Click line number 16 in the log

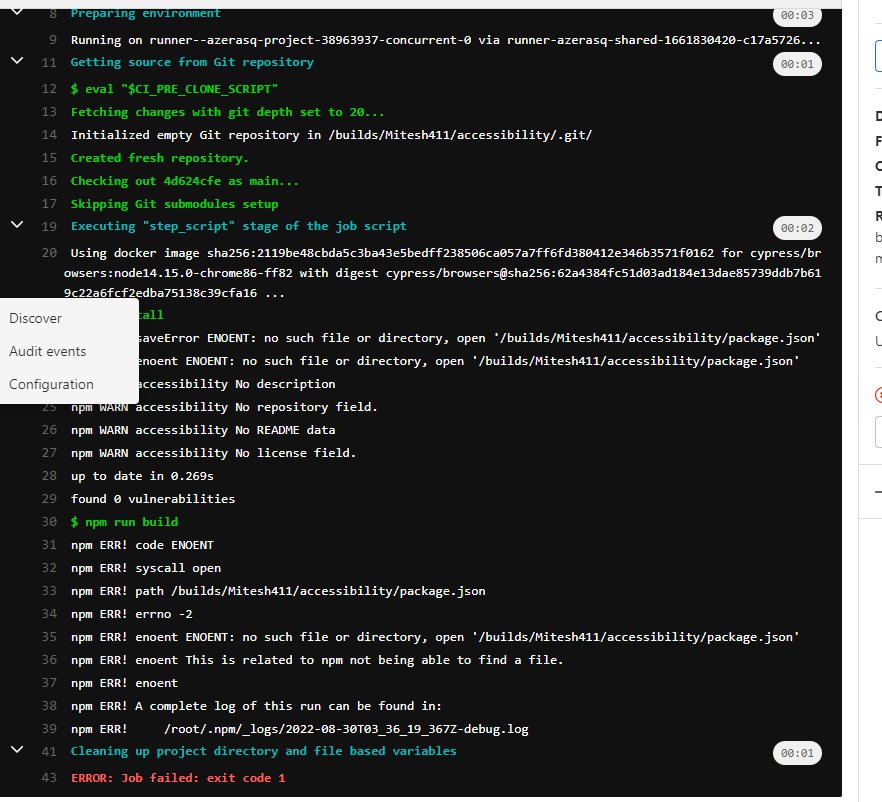click(49, 181)
